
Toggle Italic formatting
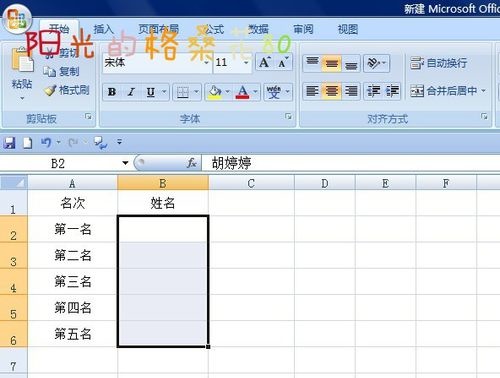click(x=131, y=92)
